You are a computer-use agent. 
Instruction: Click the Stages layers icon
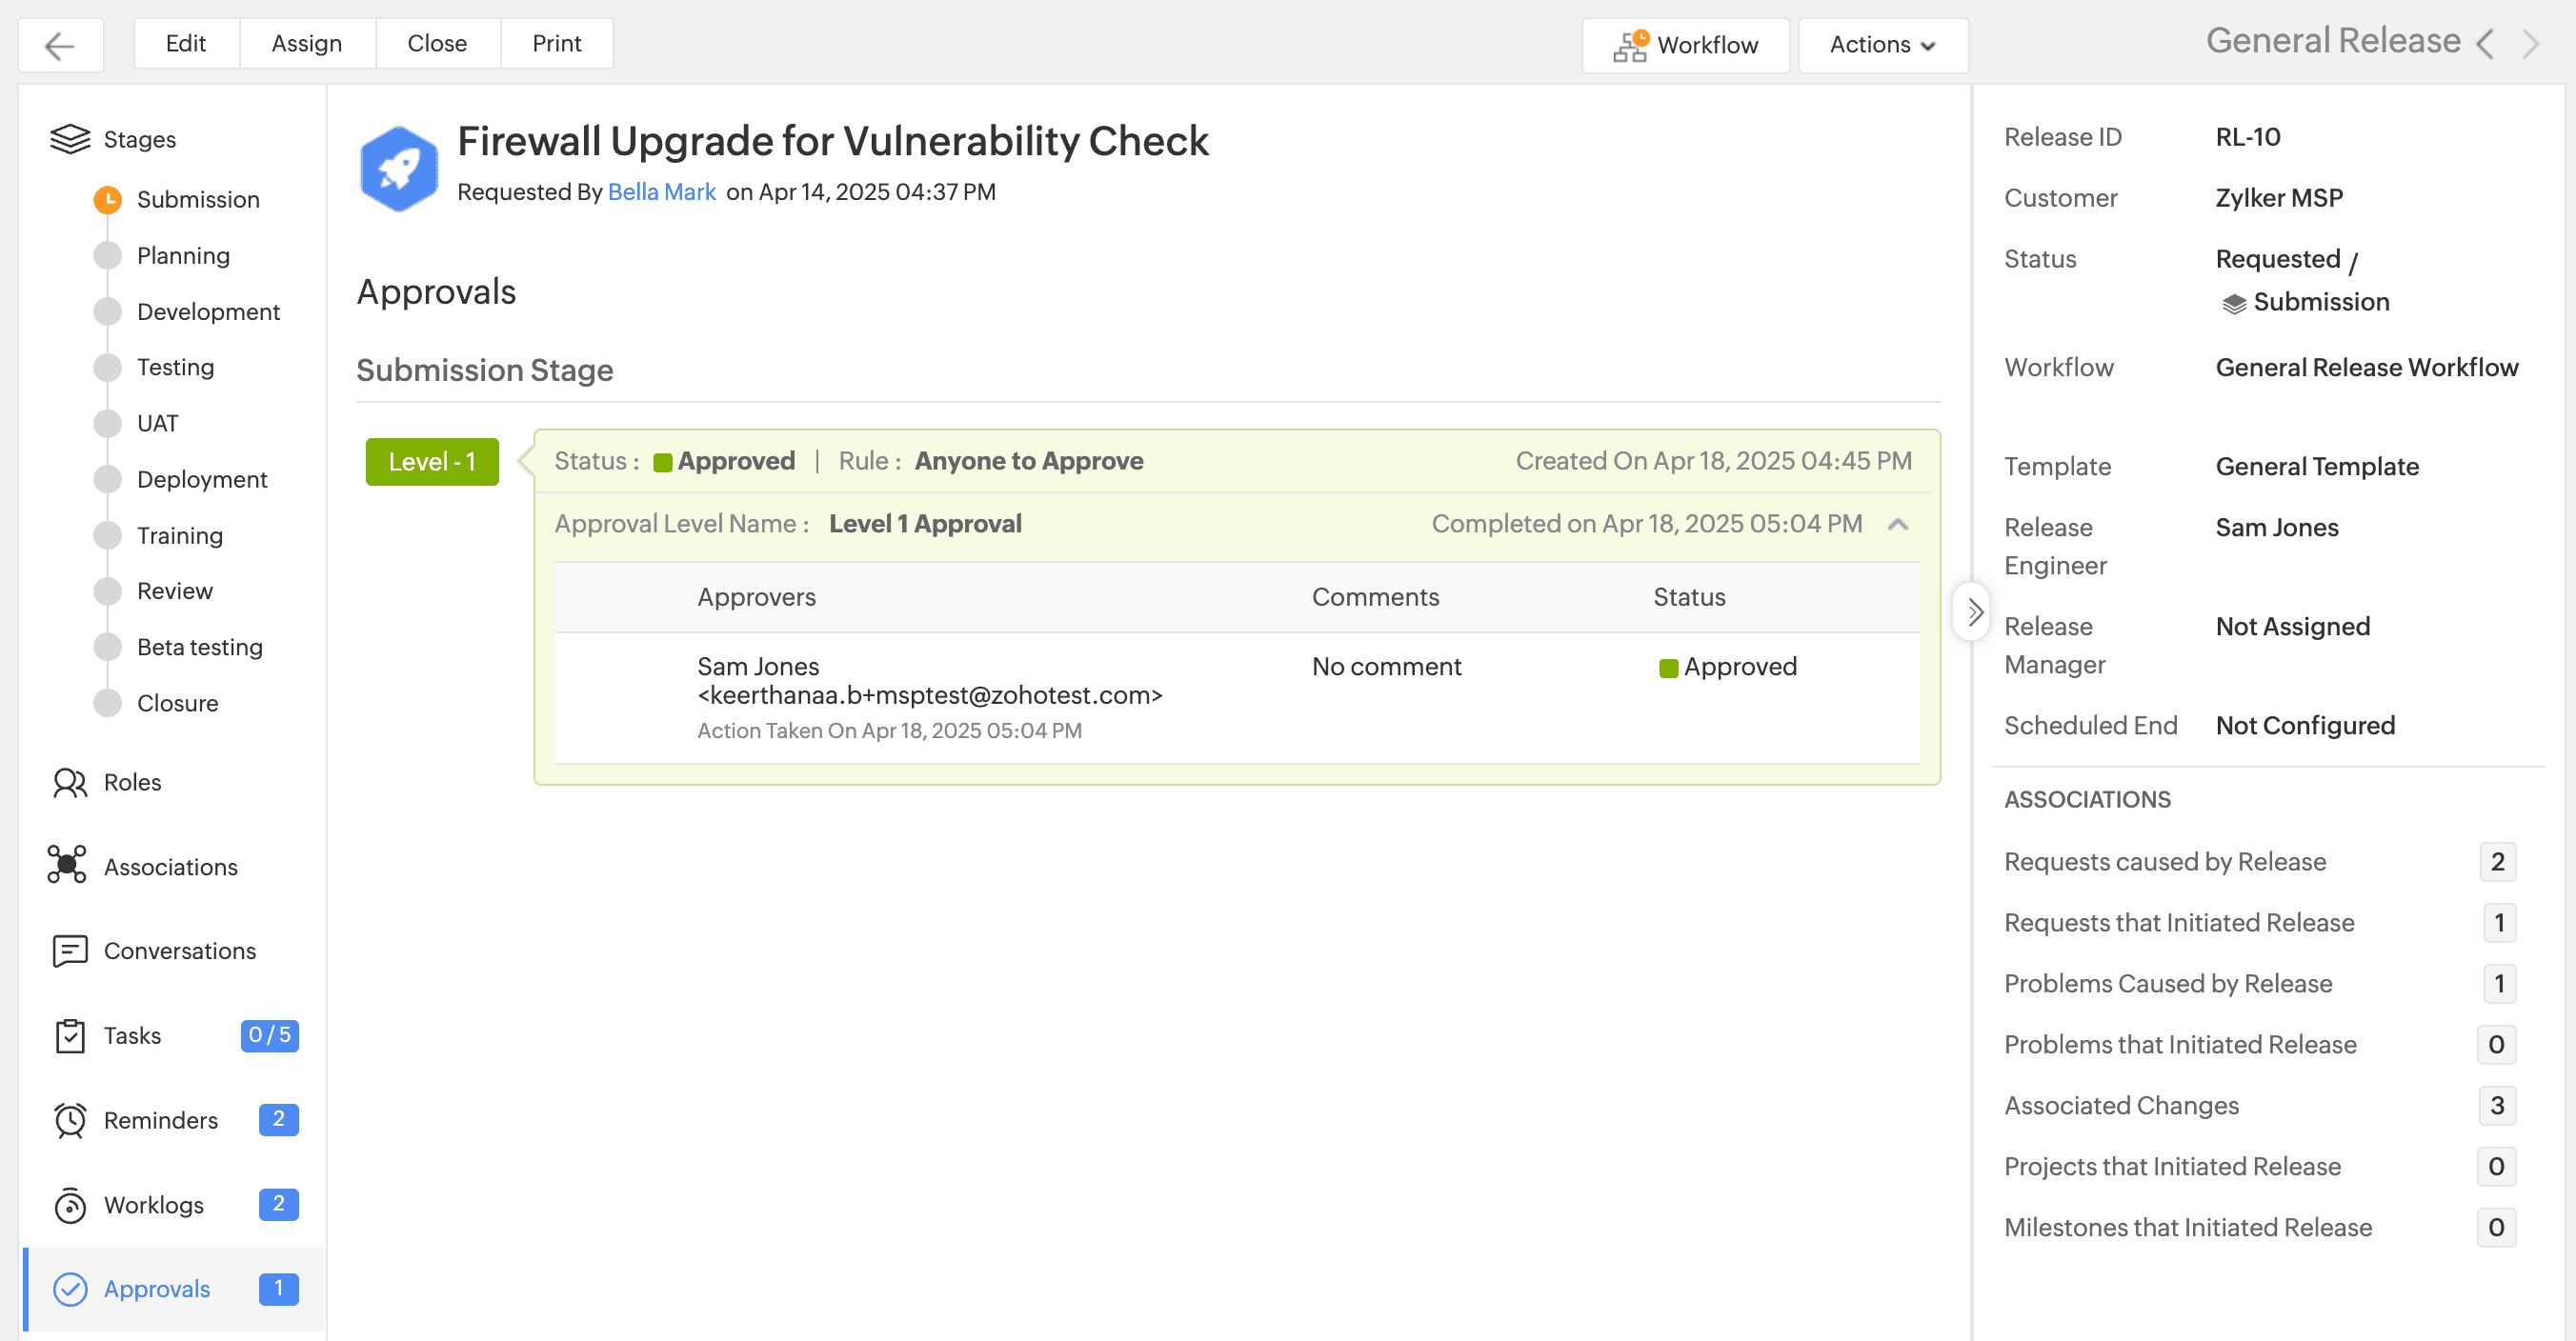pos(70,139)
